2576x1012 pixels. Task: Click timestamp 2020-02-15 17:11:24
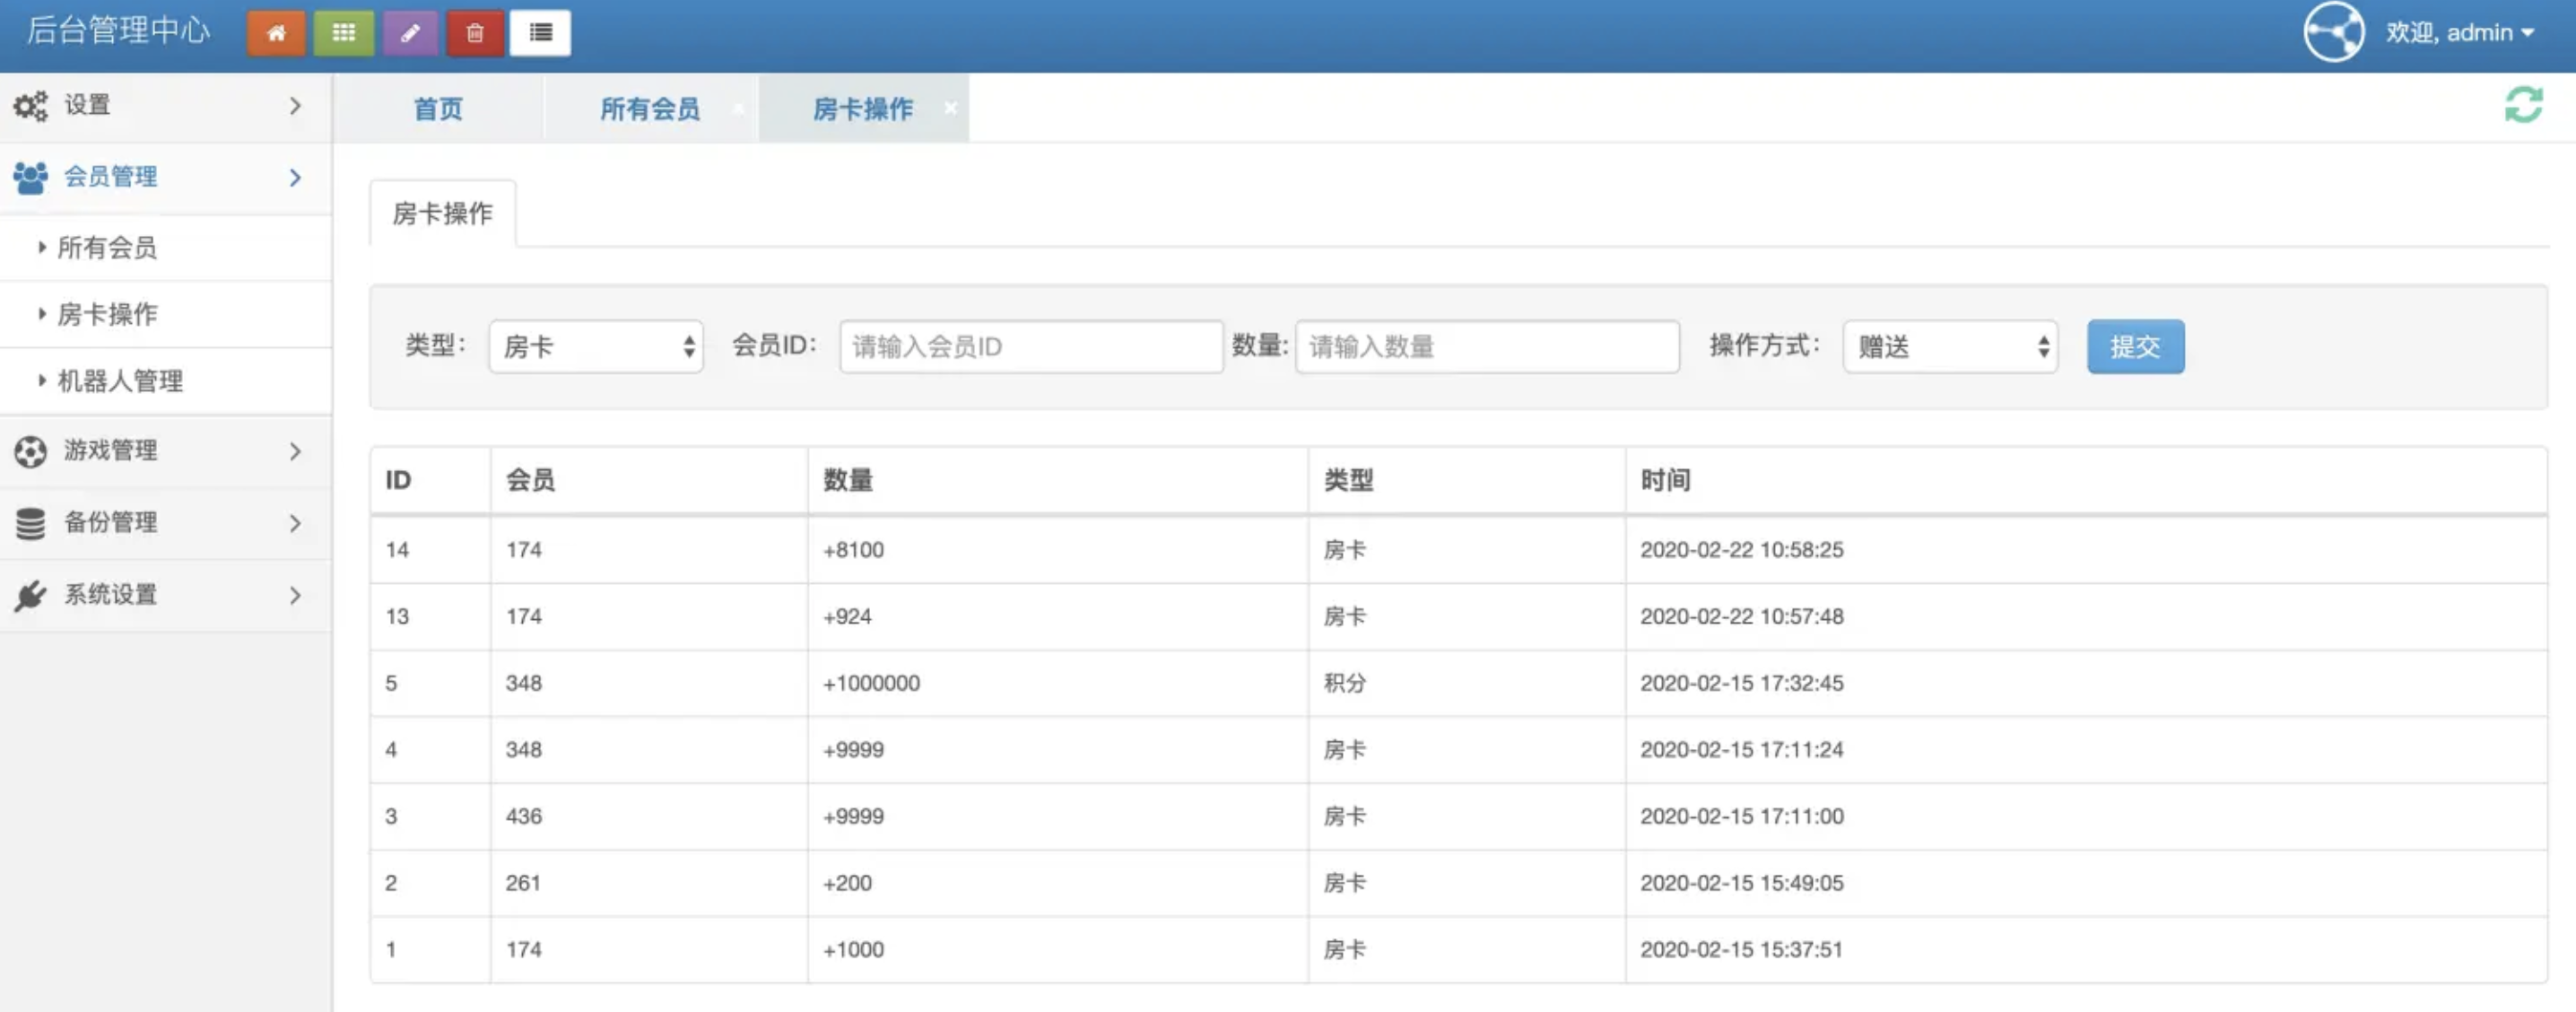[1742, 750]
